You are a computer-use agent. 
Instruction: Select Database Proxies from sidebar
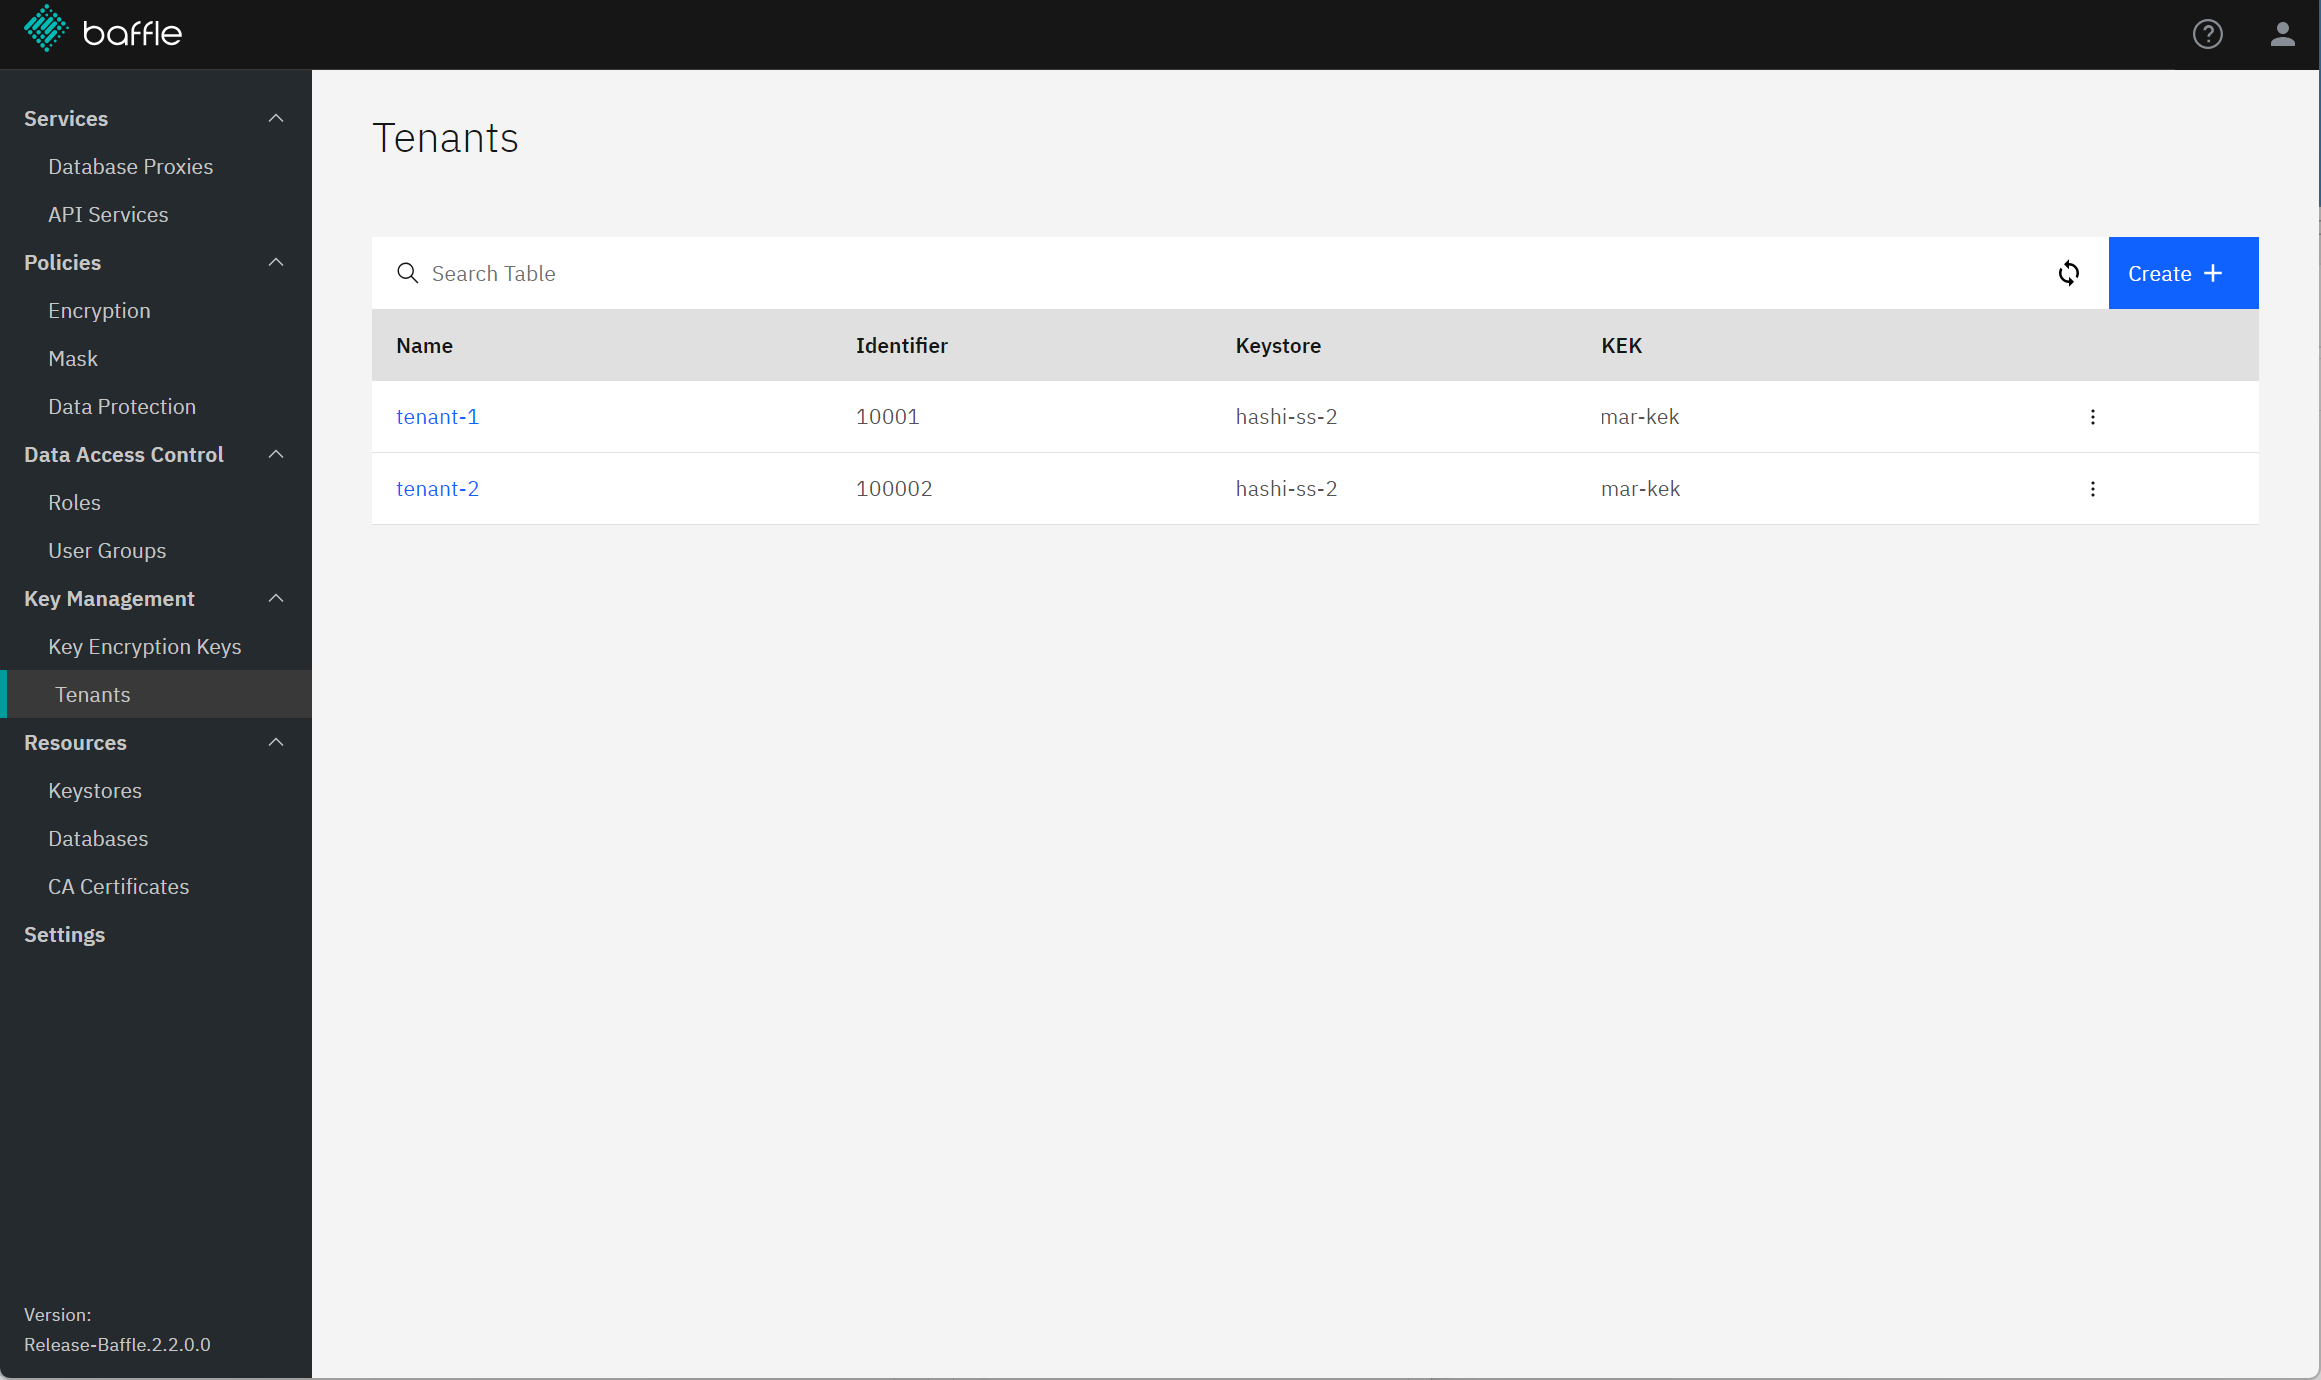[x=131, y=166]
